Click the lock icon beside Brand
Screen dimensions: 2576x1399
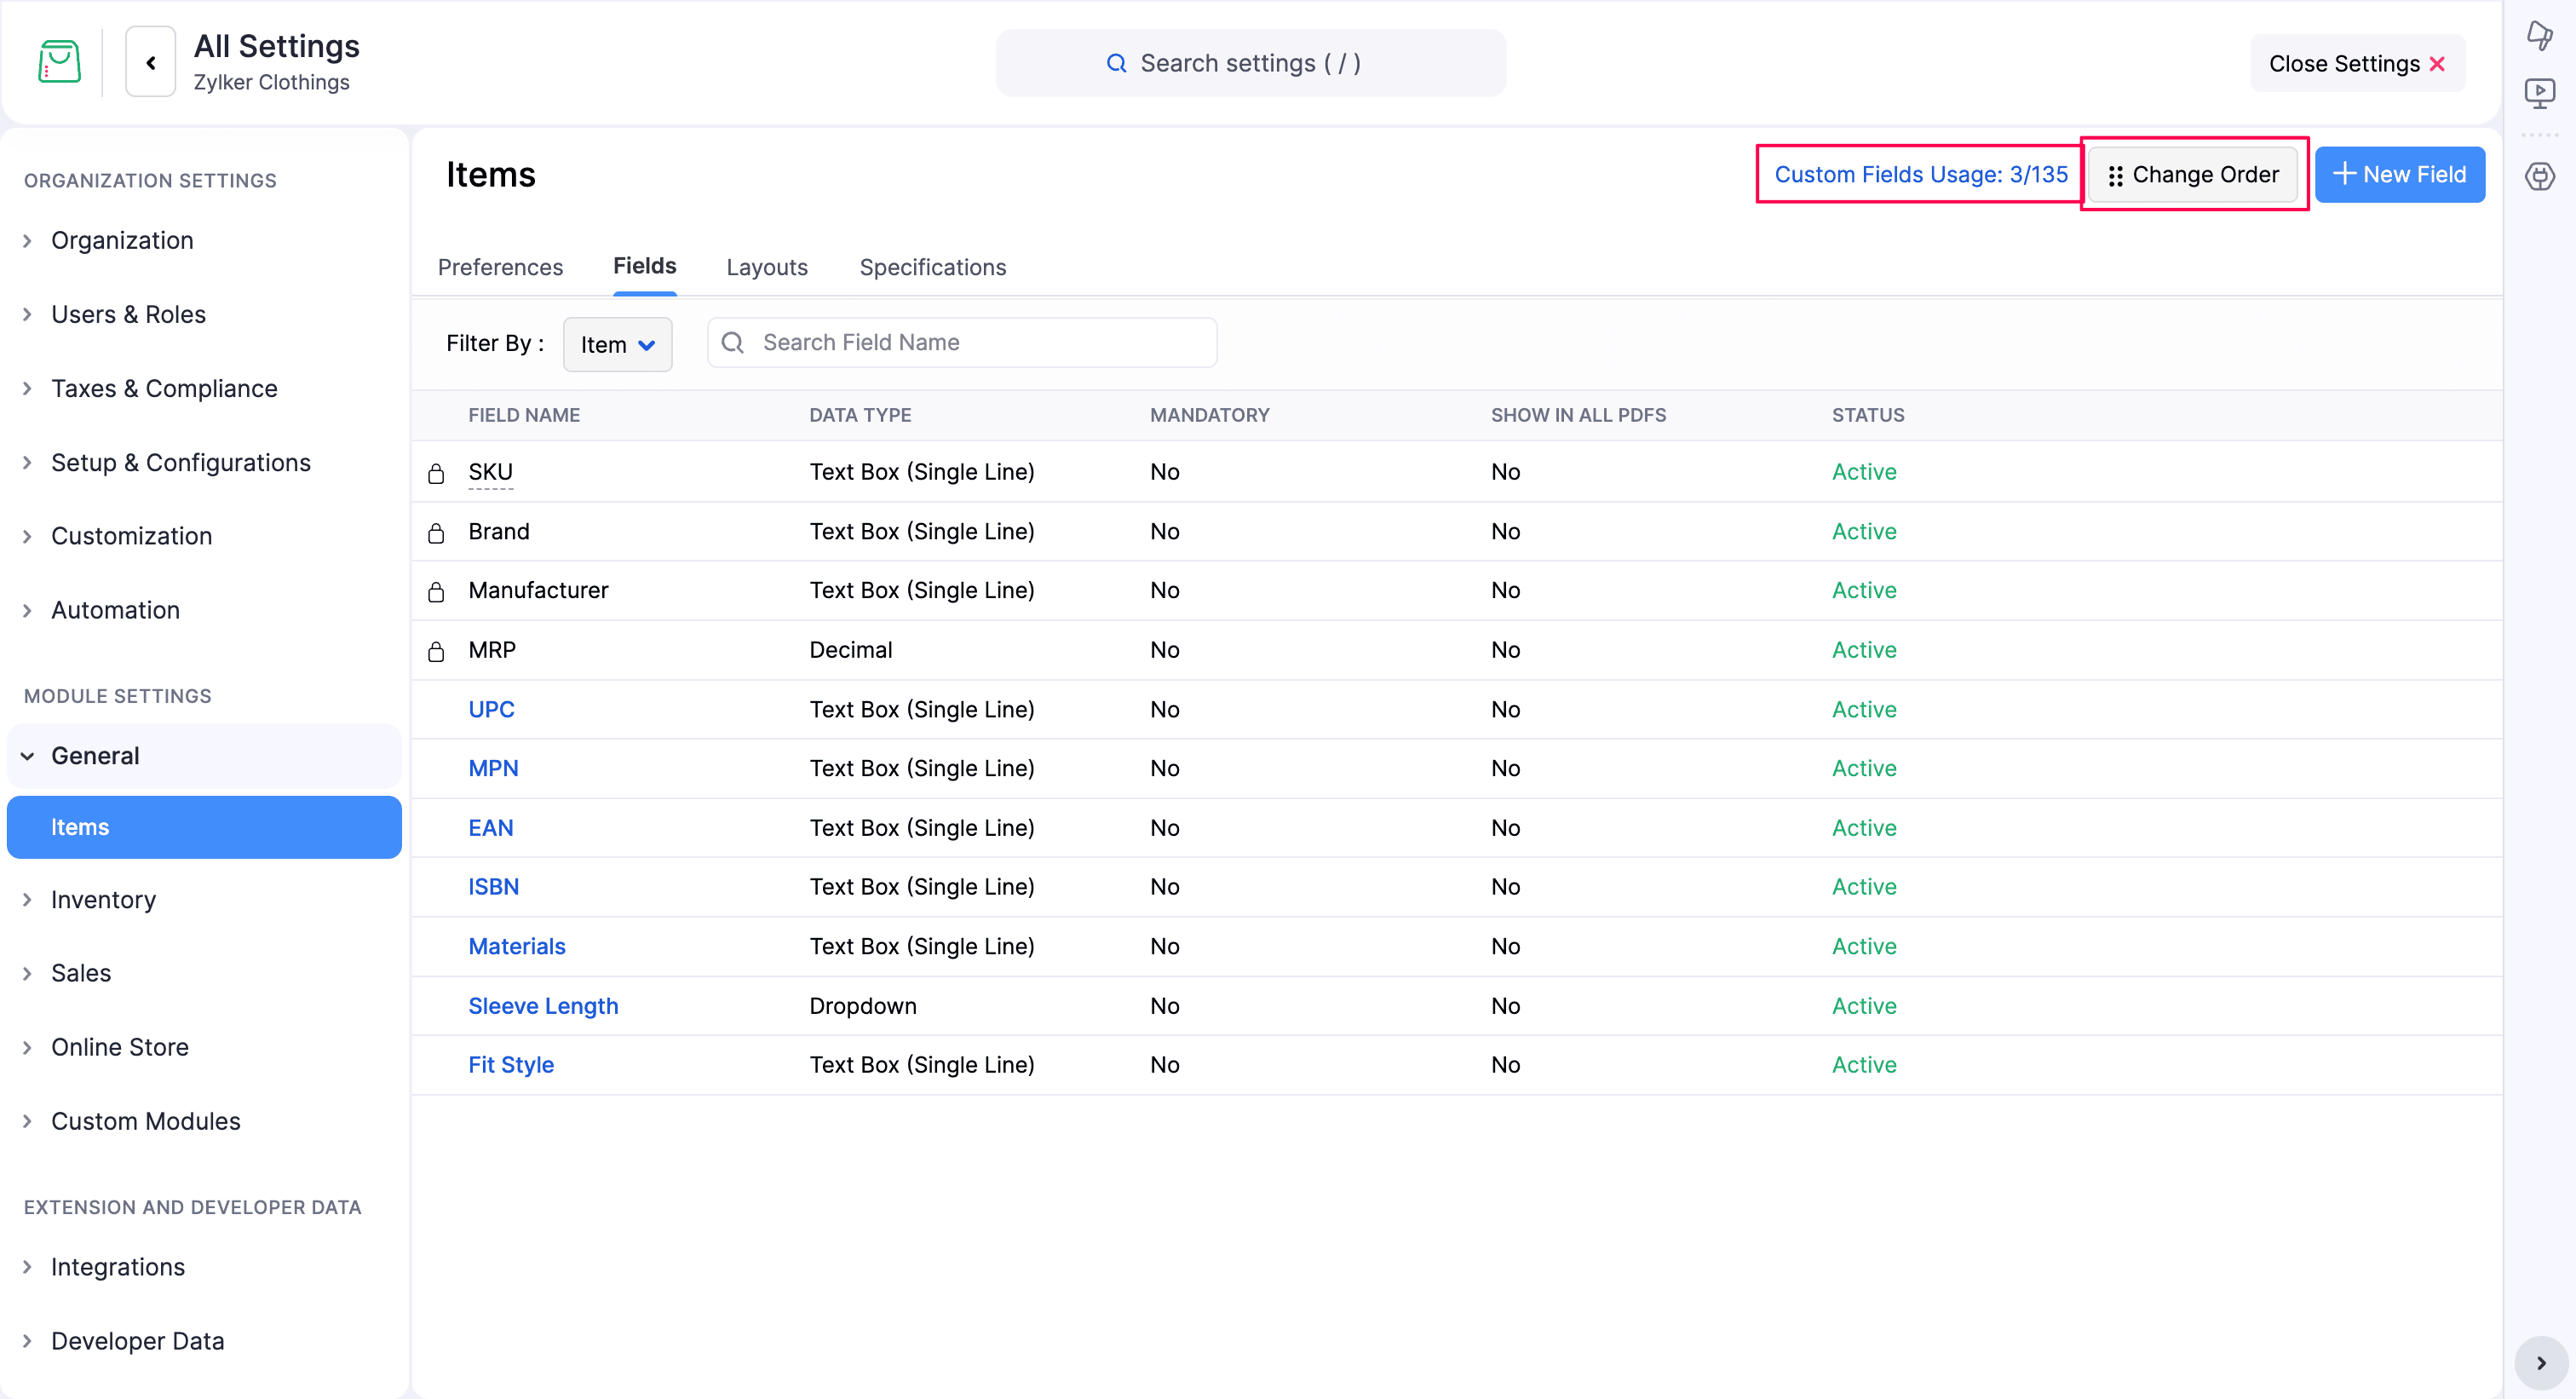click(436, 533)
